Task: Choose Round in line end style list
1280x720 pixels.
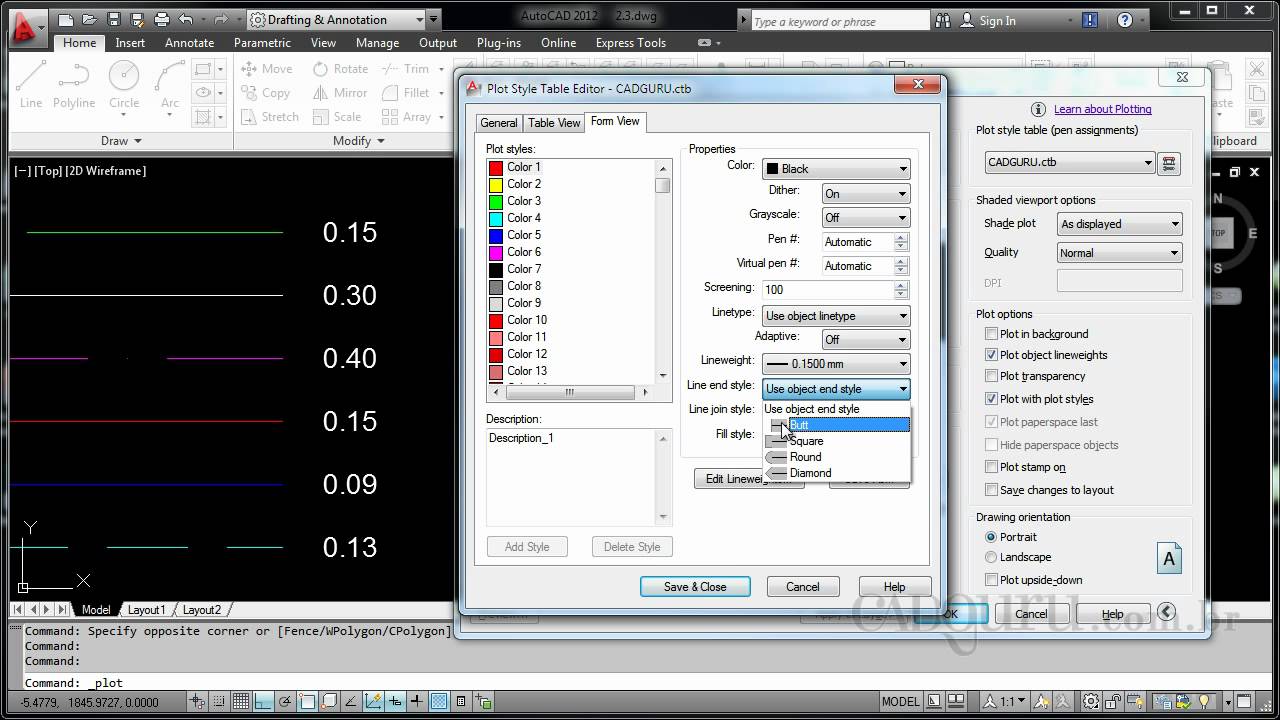Action: 837,457
